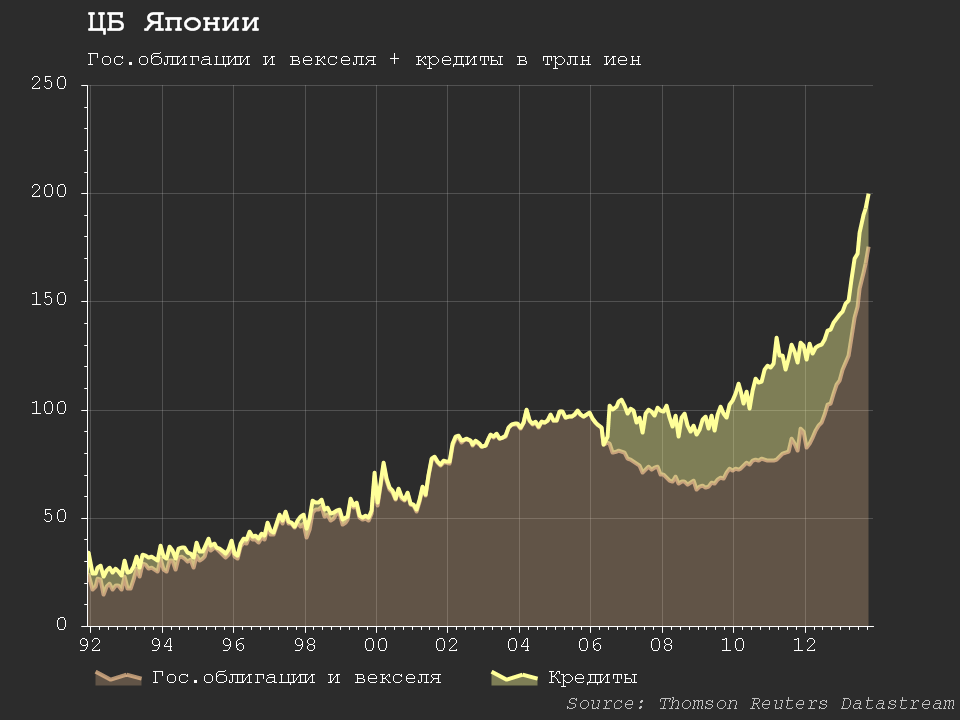Image resolution: width=960 pixels, height=720 pixels.
Task: Click the x-axis label 00
Action: (x=376, y=645)
